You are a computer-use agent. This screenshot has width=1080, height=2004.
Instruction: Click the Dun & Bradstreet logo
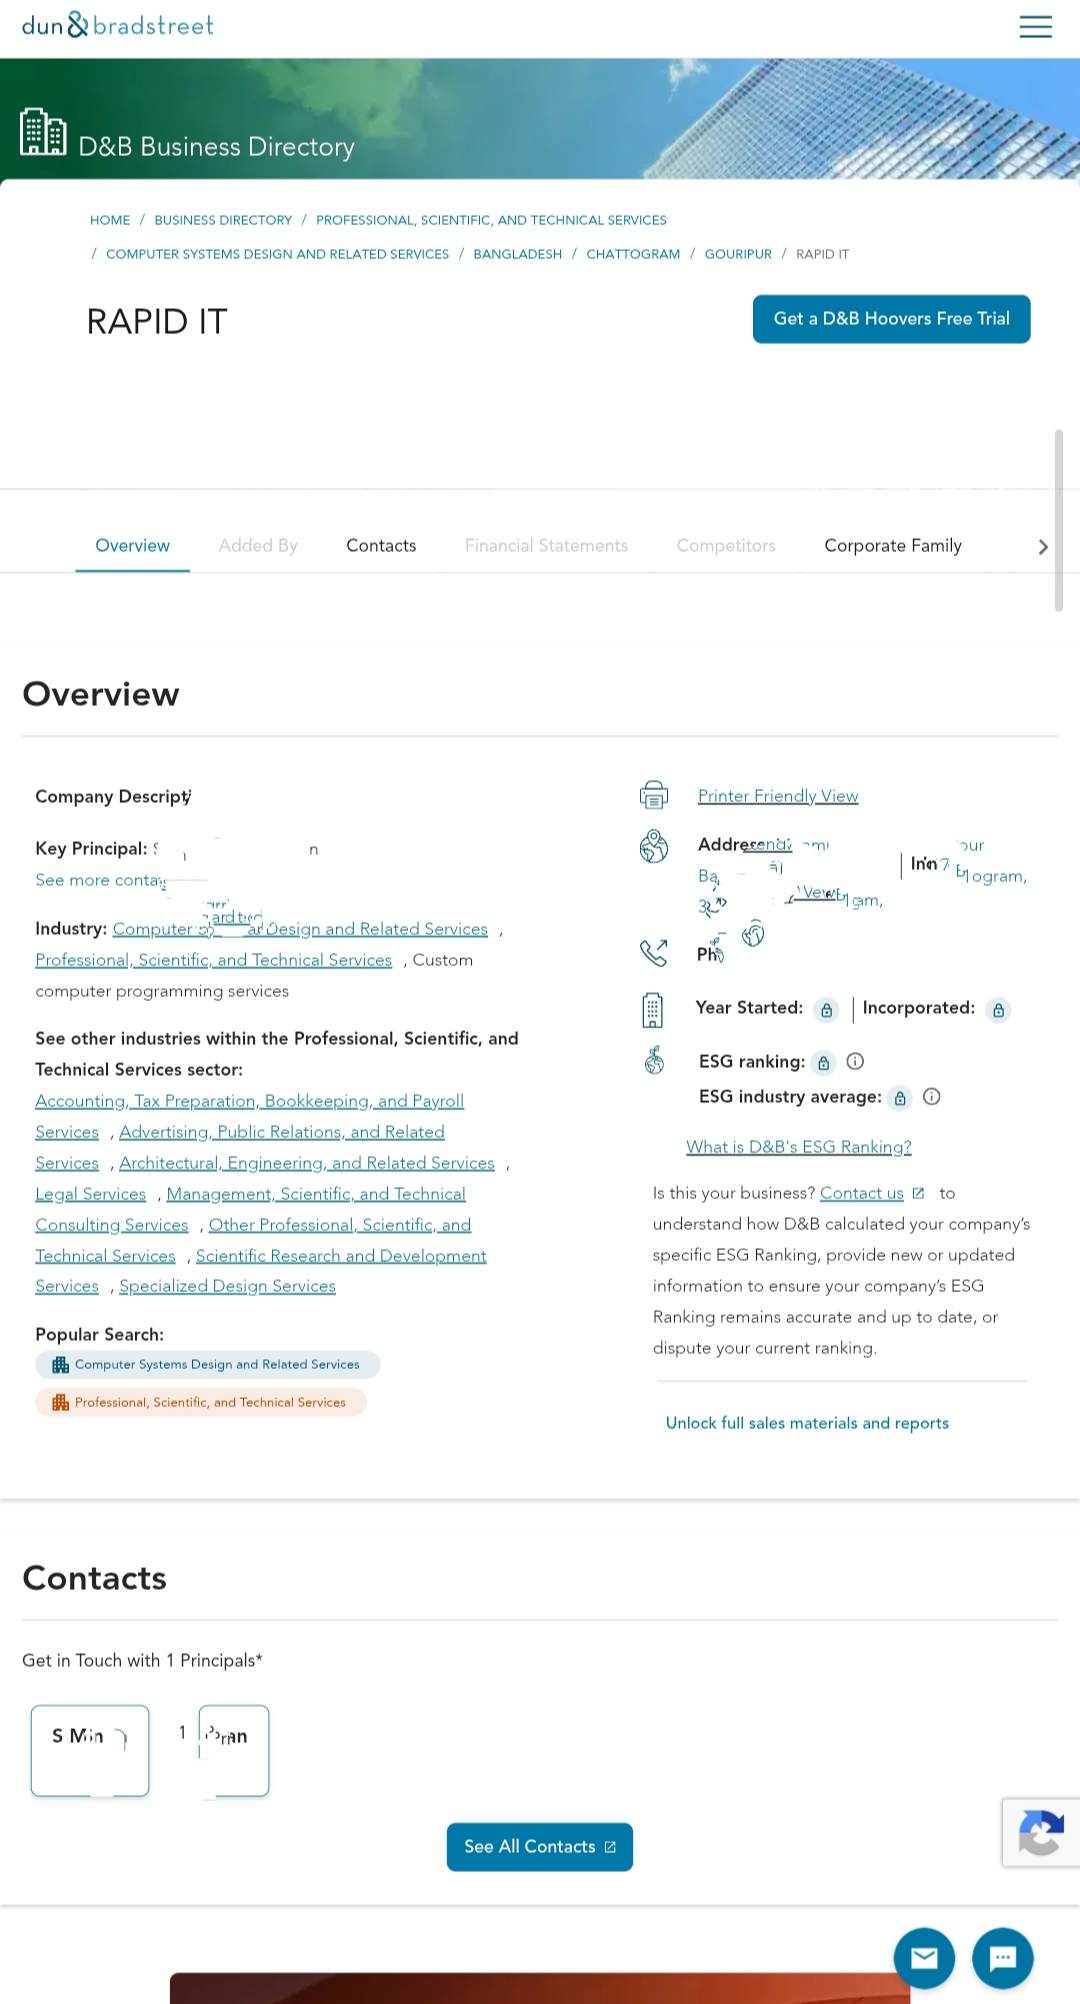(118, 25)
